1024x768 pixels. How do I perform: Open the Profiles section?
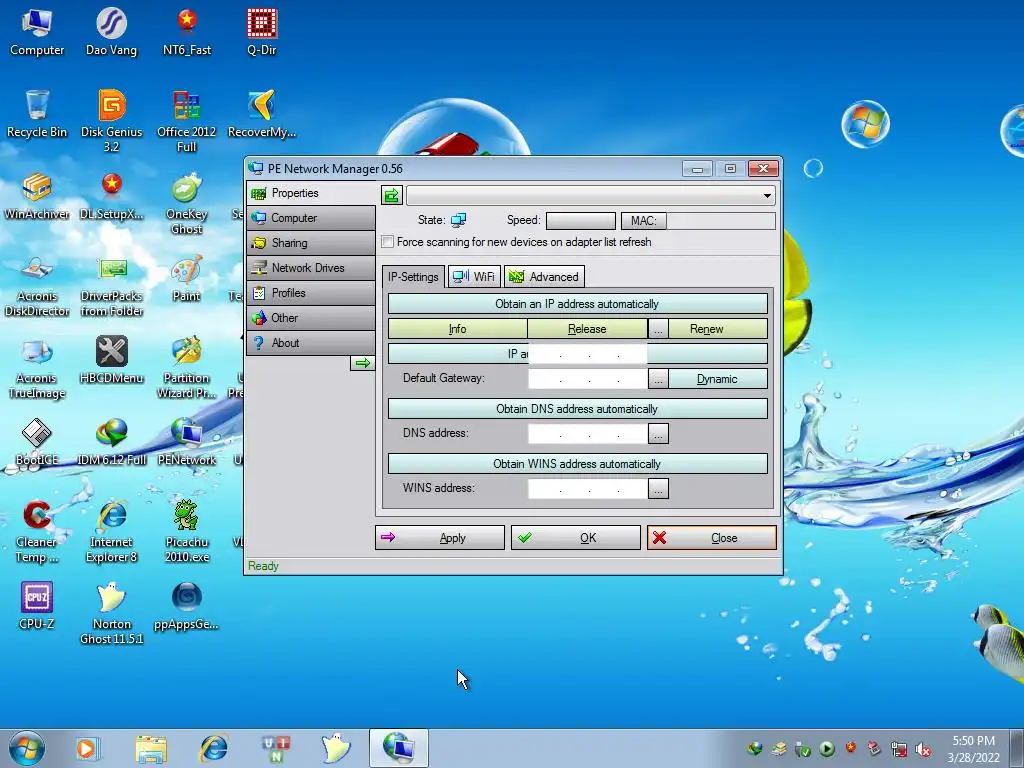311,293
